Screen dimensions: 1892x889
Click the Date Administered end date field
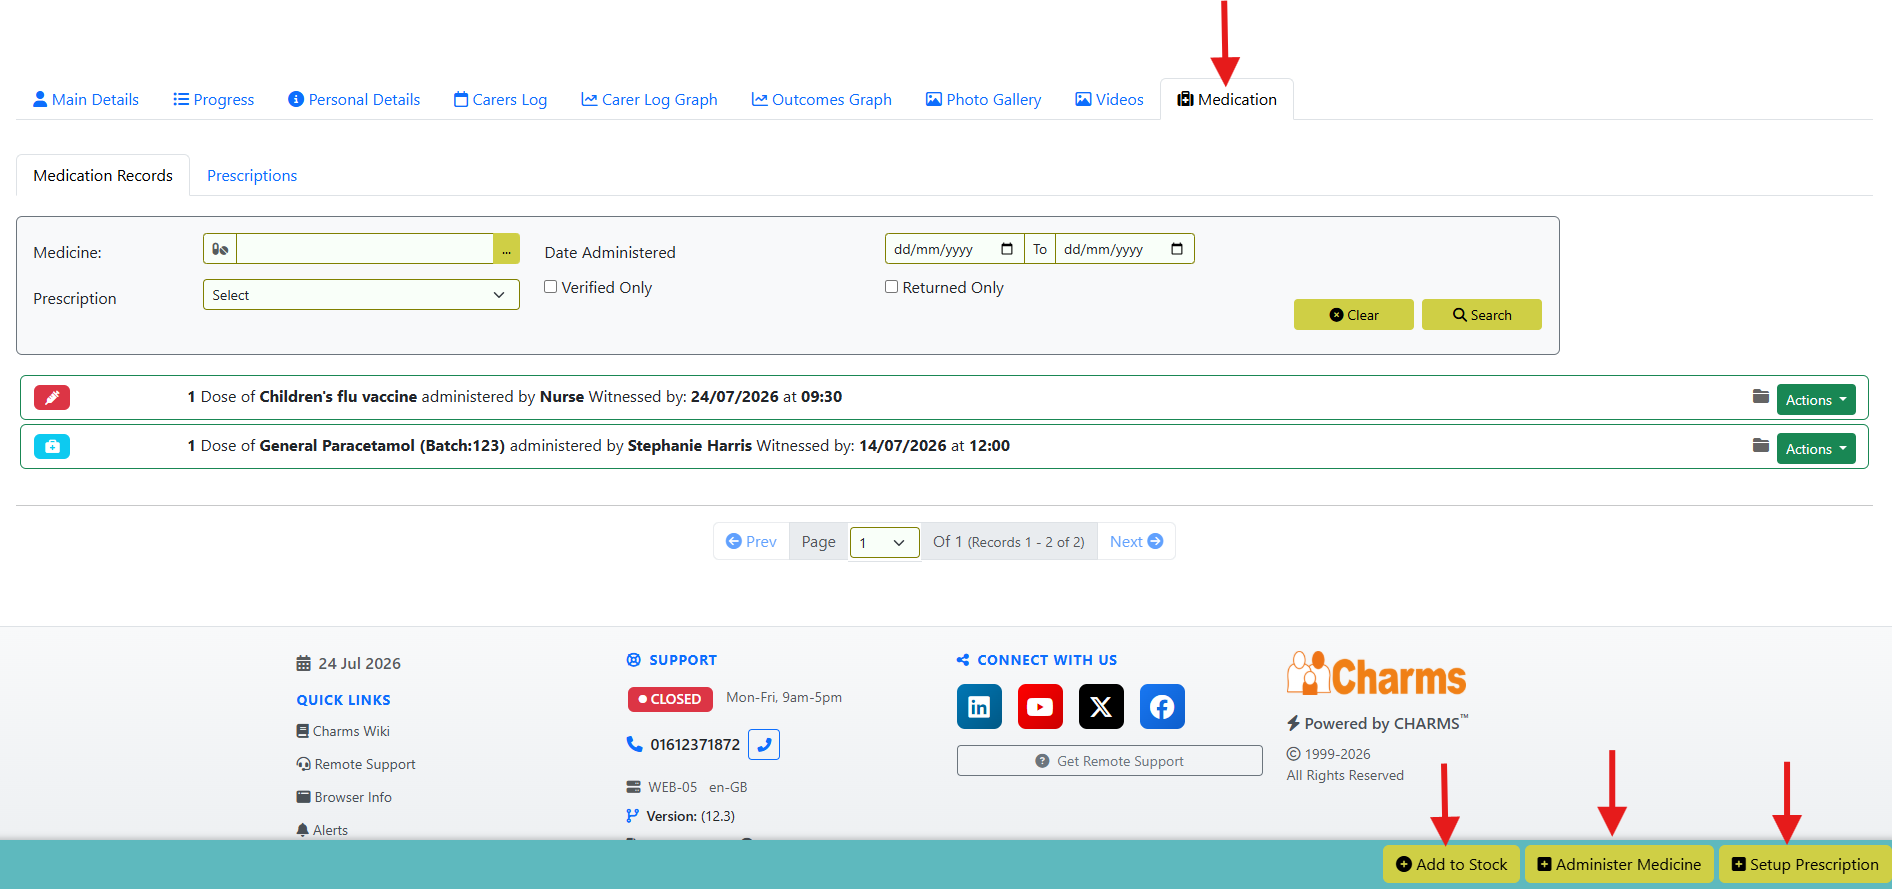1125,249
